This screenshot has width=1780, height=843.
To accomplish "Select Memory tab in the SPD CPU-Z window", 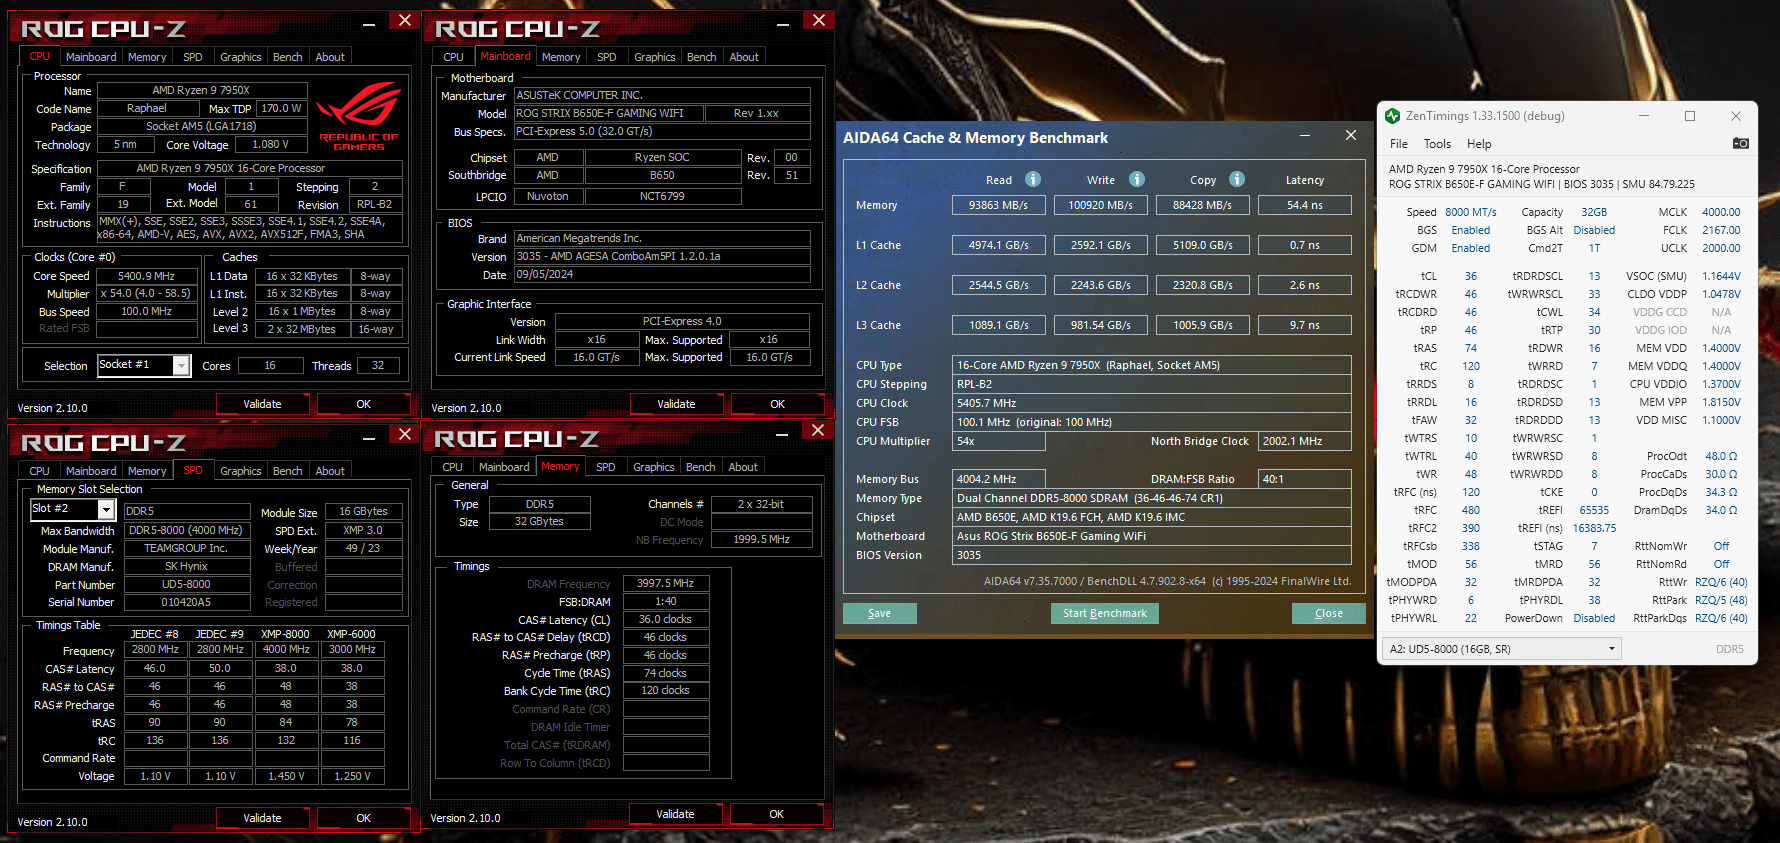I will (147, 471).
